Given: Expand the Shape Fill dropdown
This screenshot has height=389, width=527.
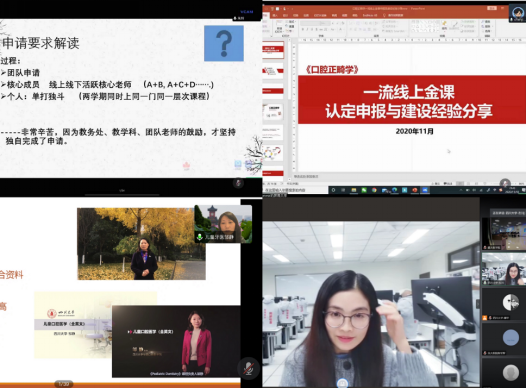Looking at the screenshot, I should pyautogui.click(x=468, y=22).
